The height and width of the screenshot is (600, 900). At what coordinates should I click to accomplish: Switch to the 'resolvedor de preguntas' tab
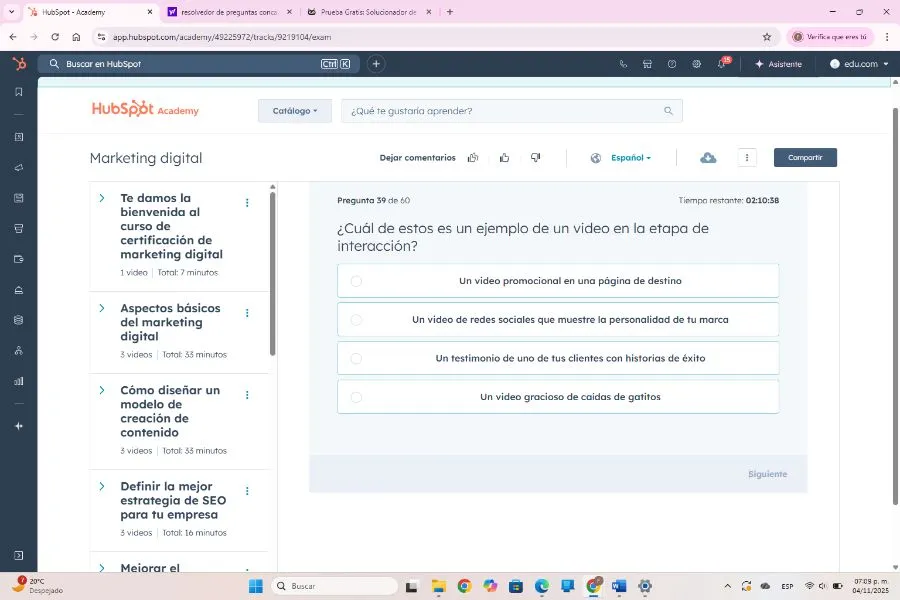tap(229, 12)
